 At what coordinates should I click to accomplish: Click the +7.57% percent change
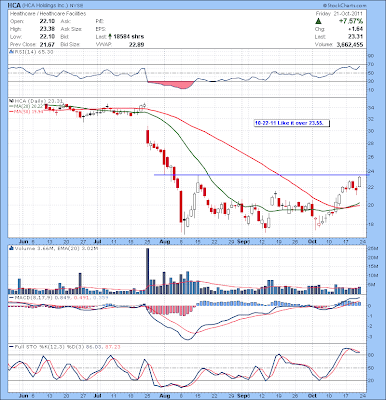pyautogui.click(x=351, y=21)
